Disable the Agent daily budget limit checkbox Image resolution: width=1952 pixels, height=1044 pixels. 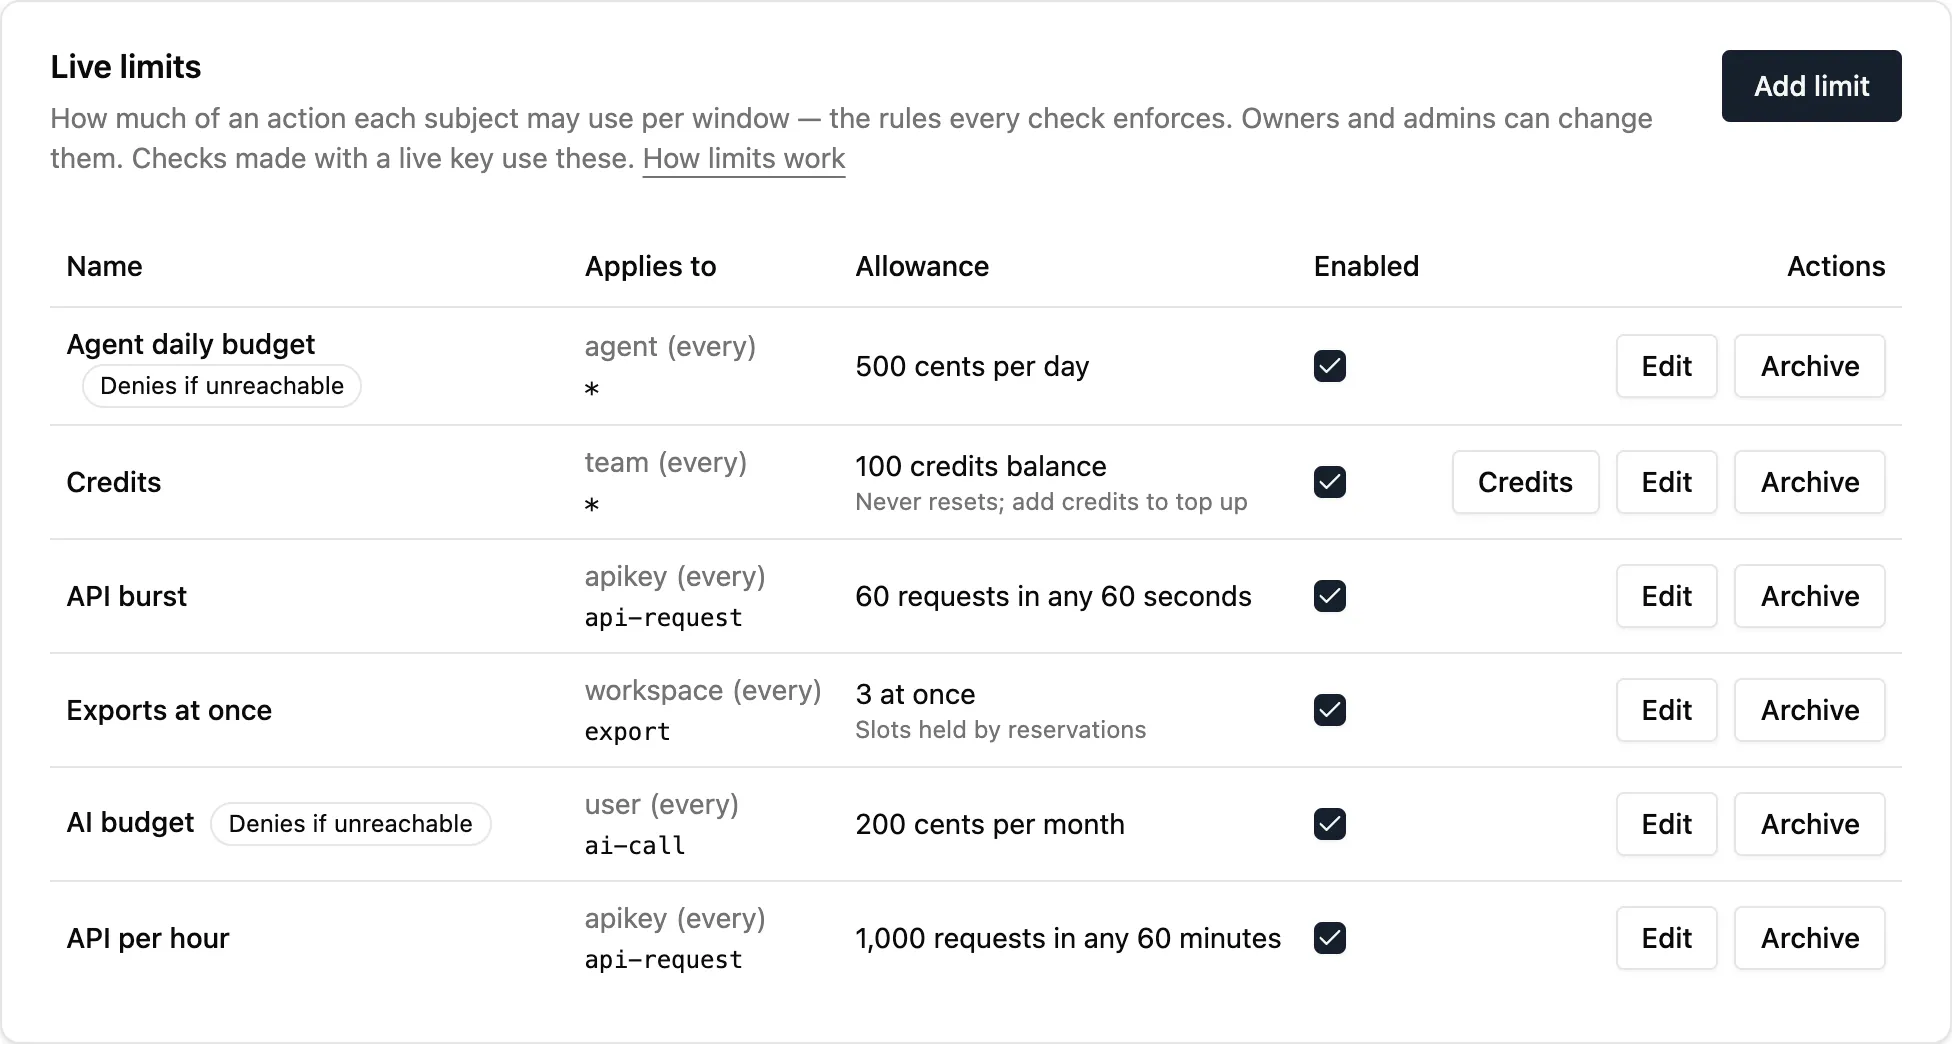(1330, 366)
